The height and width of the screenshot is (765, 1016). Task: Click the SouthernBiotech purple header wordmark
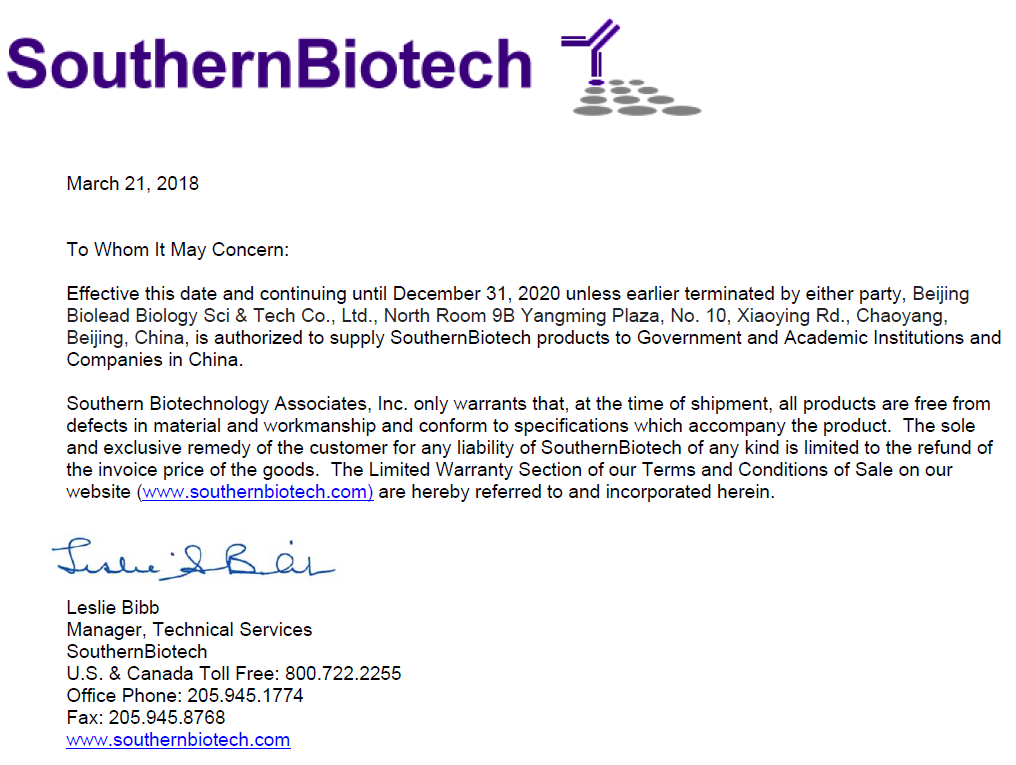(x=269, y=62)
